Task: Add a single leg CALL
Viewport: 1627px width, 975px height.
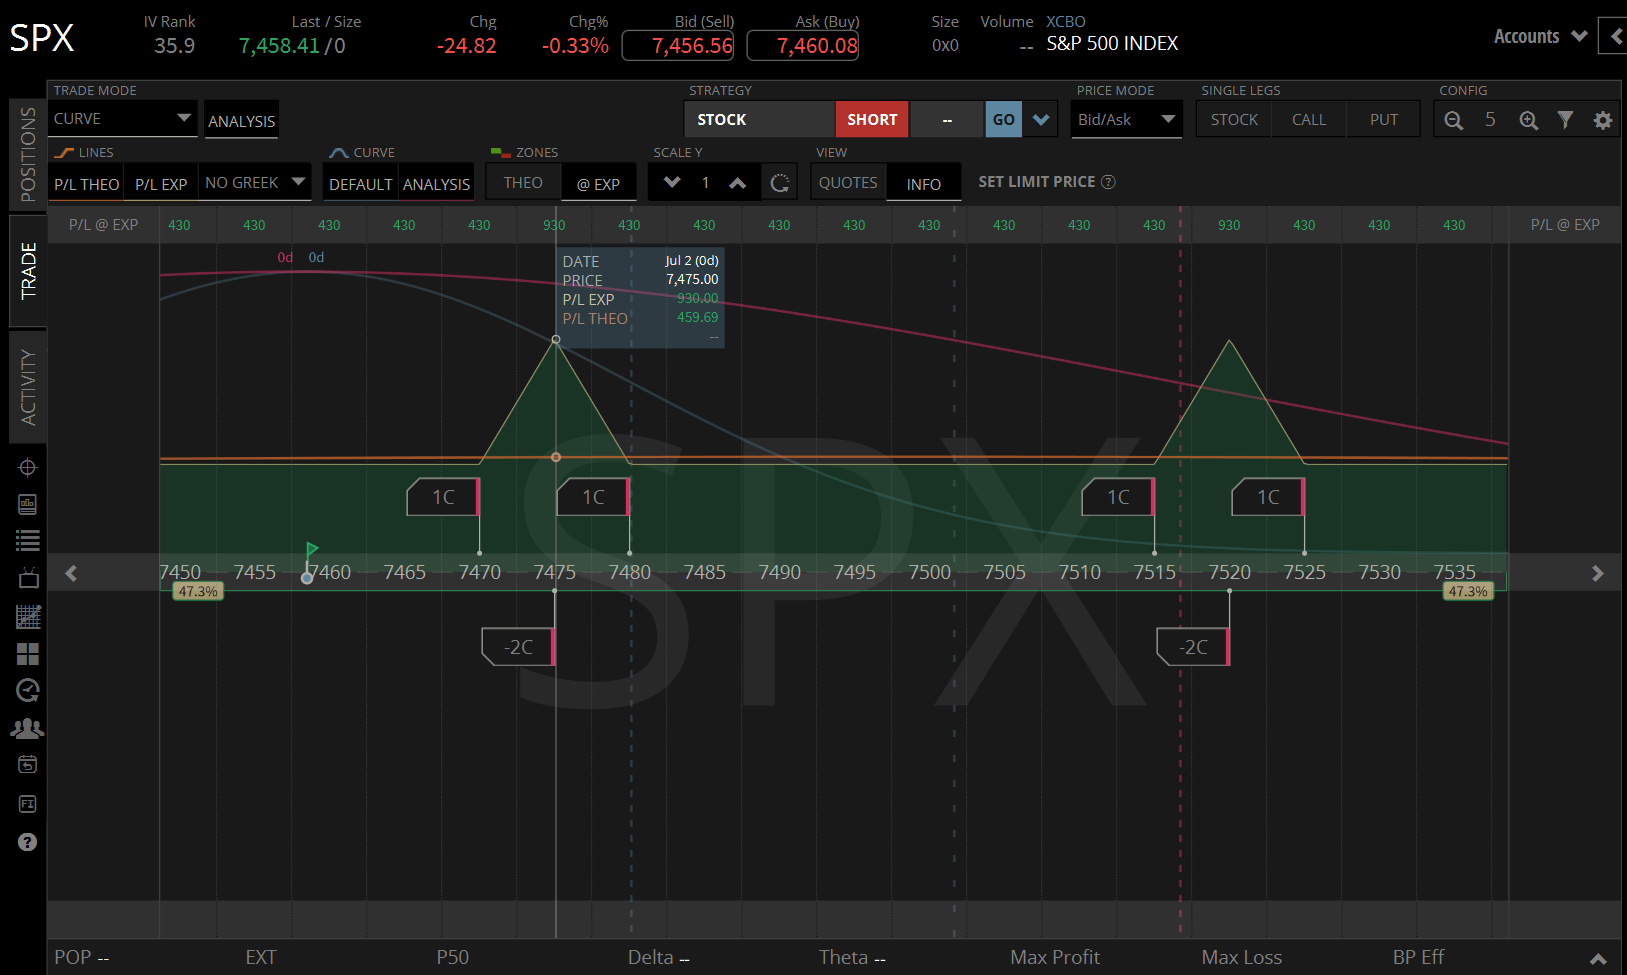Action: (1309, 120)
